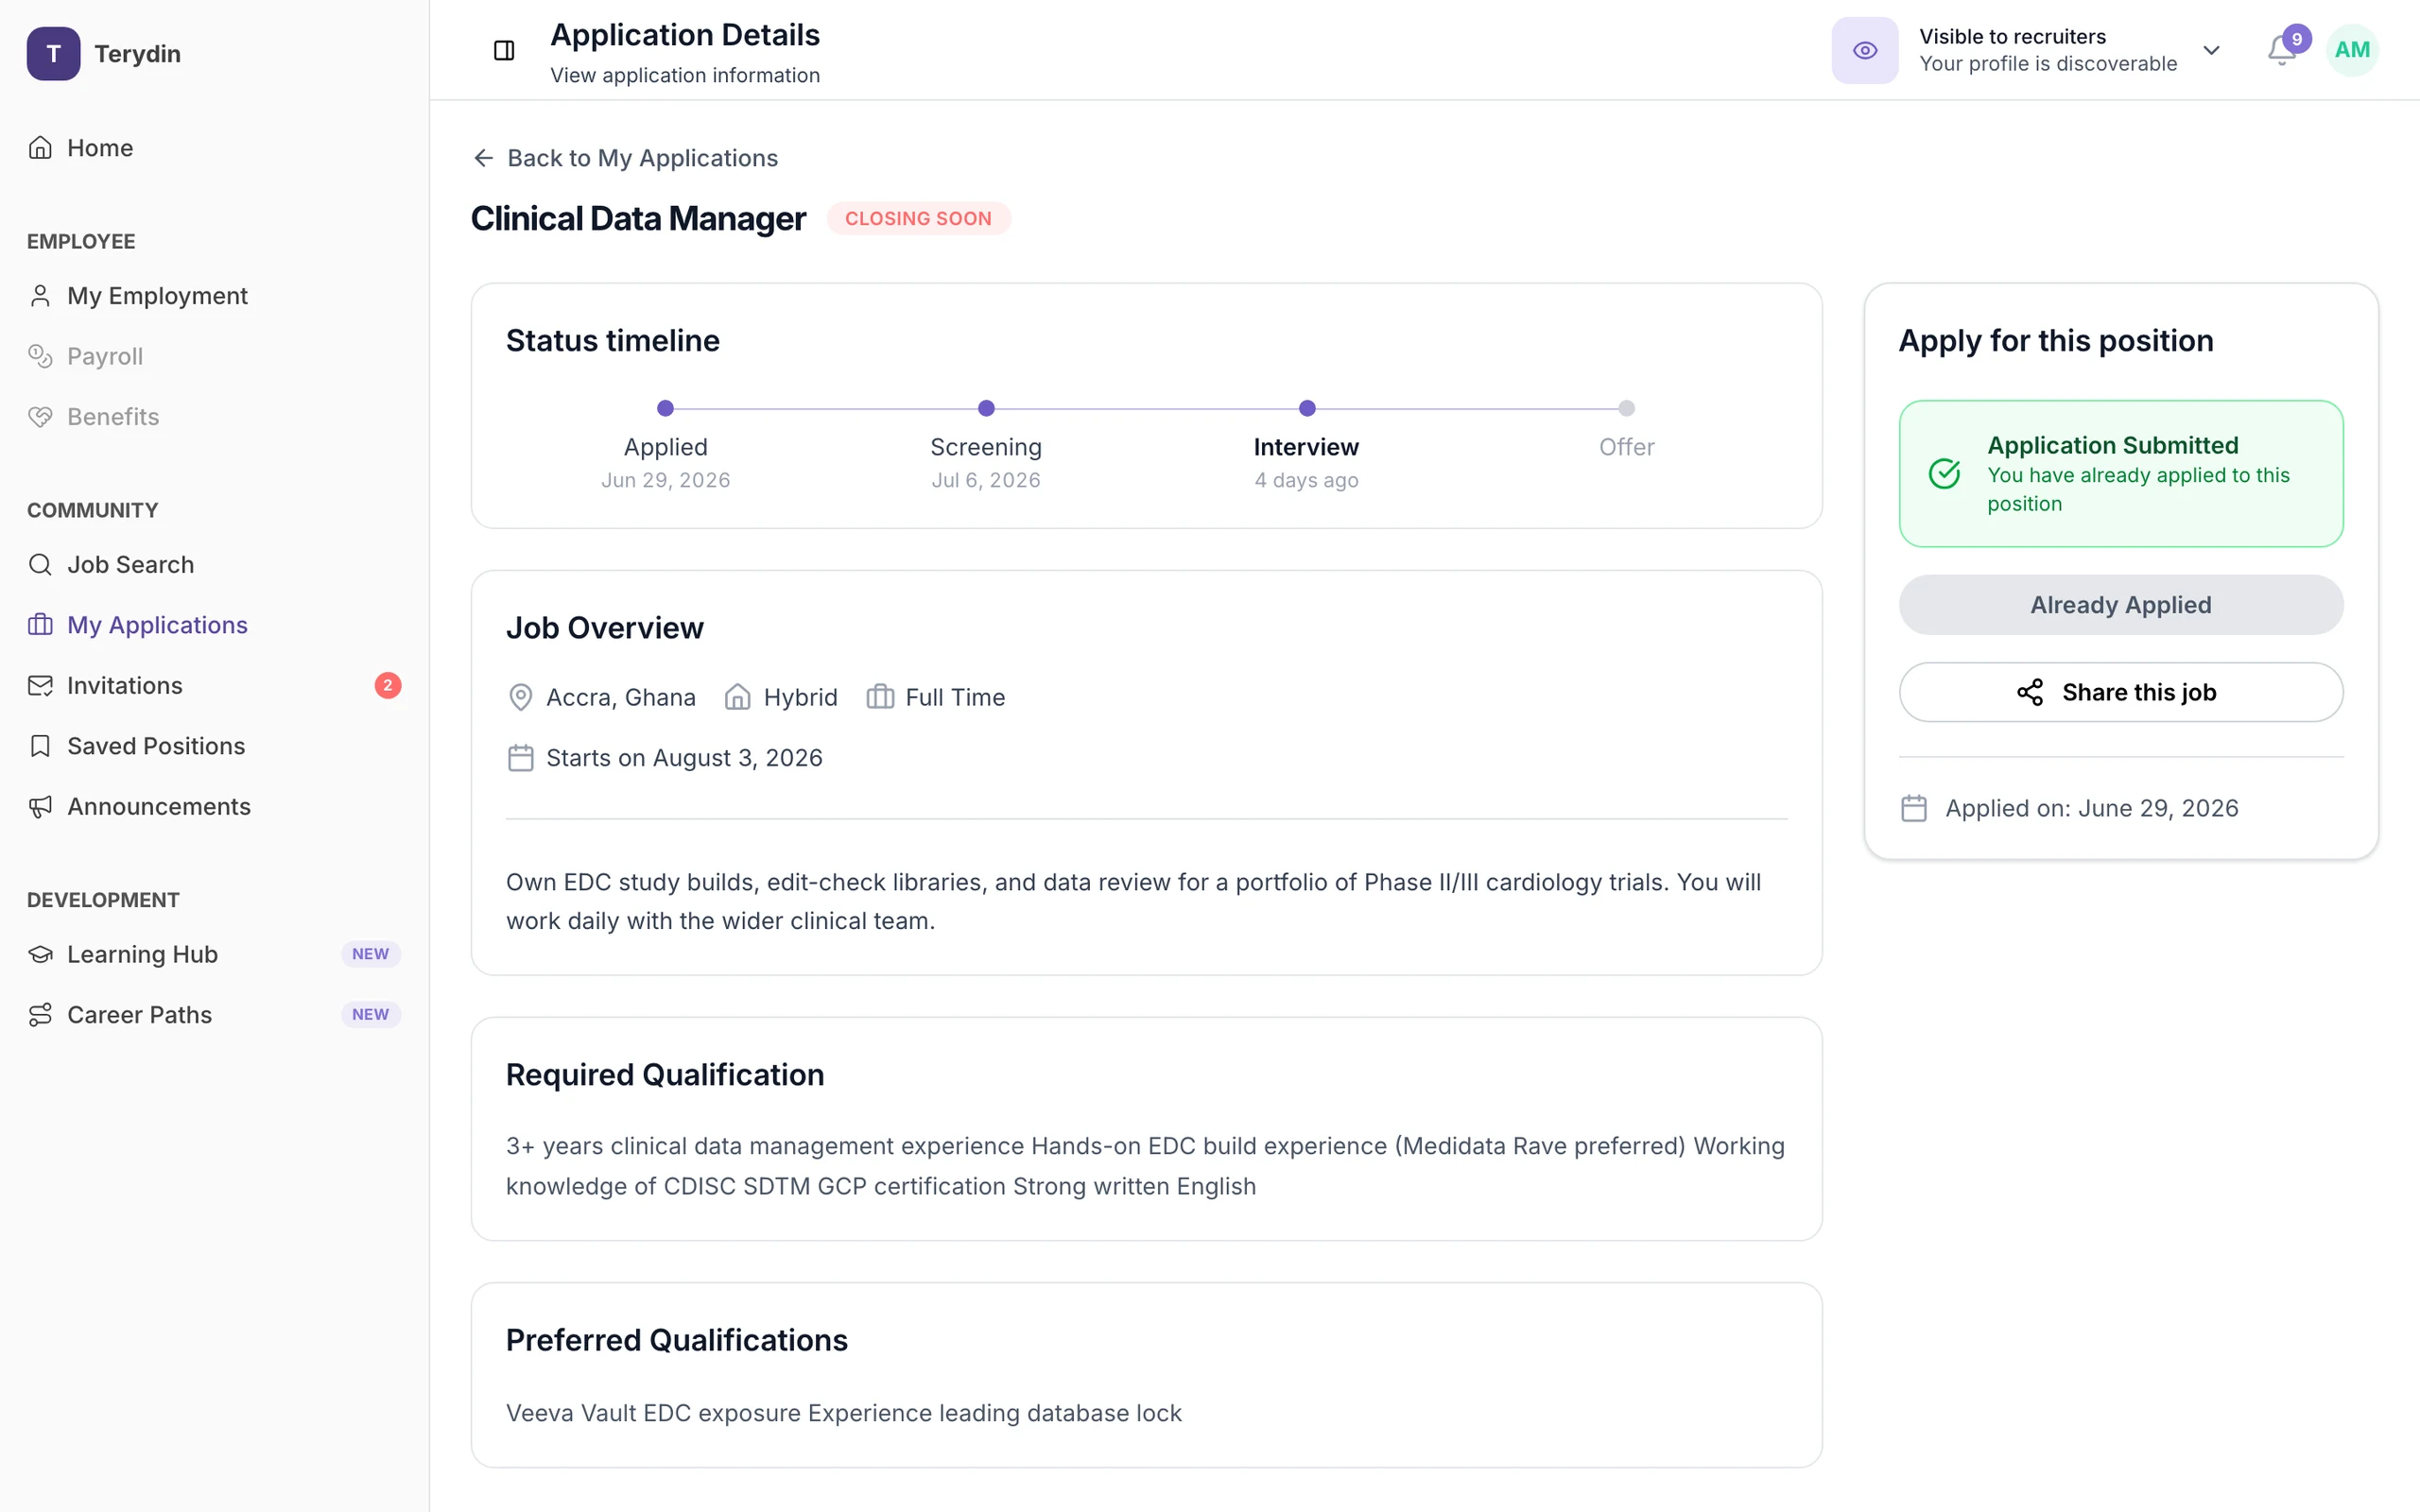Click the Invitations envelope icon

click(40, 686)
